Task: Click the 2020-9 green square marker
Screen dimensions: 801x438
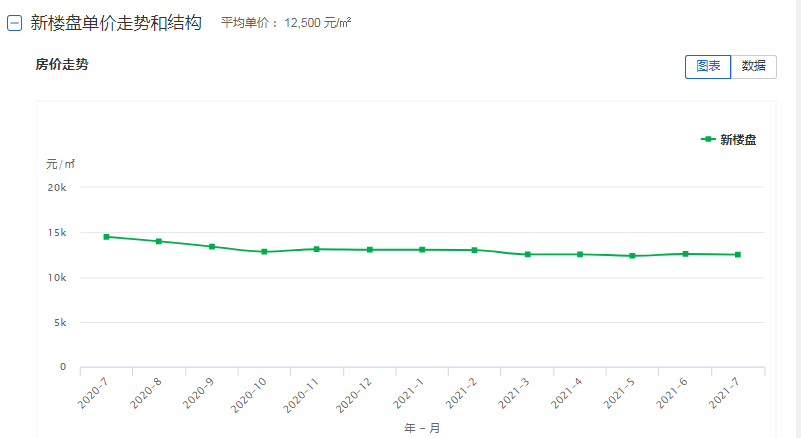Action: point(212,247)
